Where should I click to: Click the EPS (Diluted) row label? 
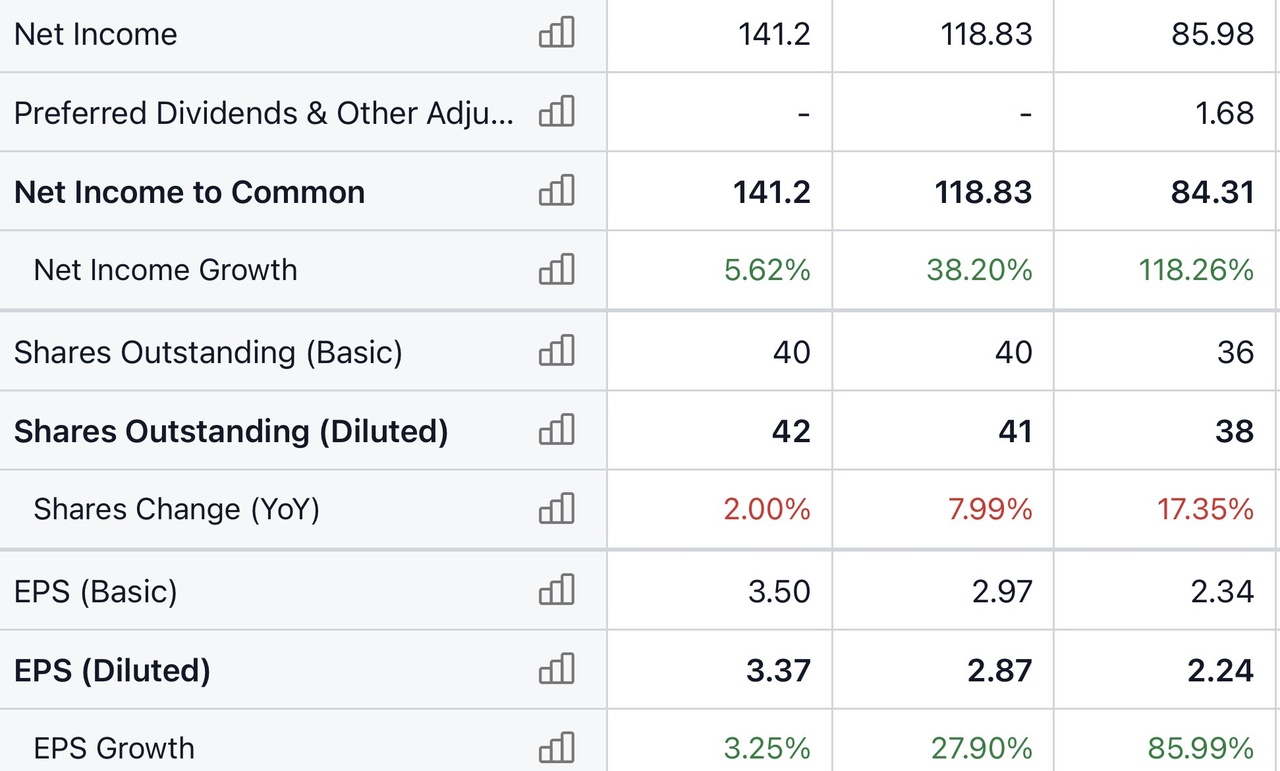(x=112, y=670)
